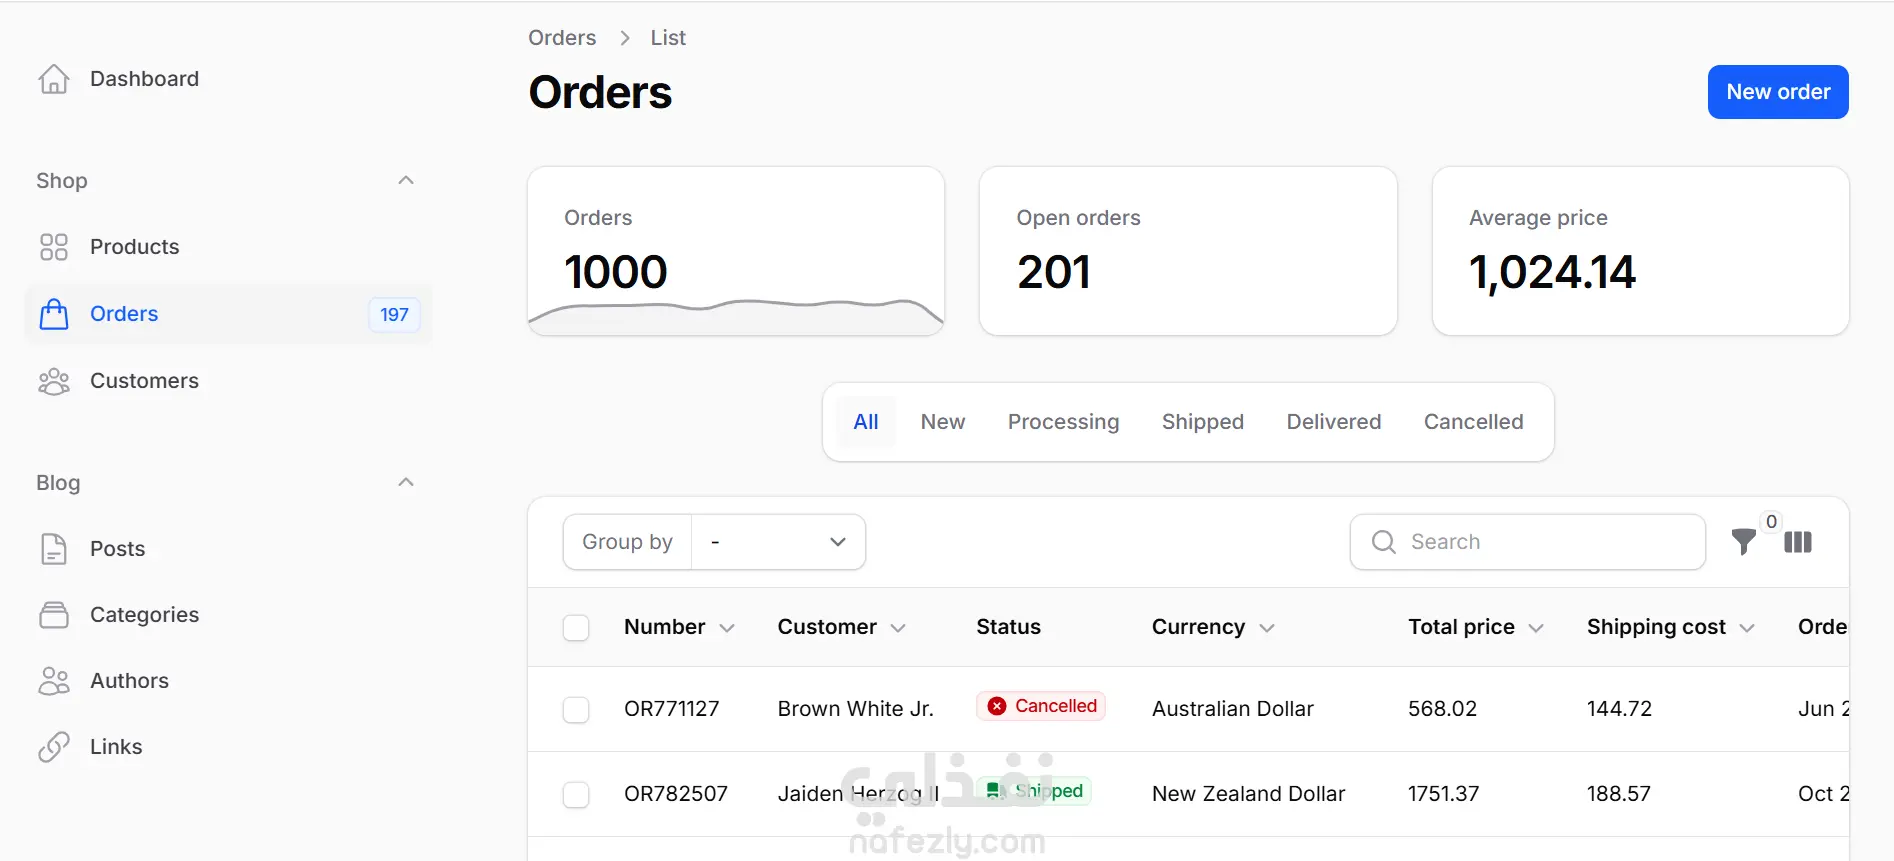
Task: Click the Orders breadcrumb link
Action: [x=562, y=38]
